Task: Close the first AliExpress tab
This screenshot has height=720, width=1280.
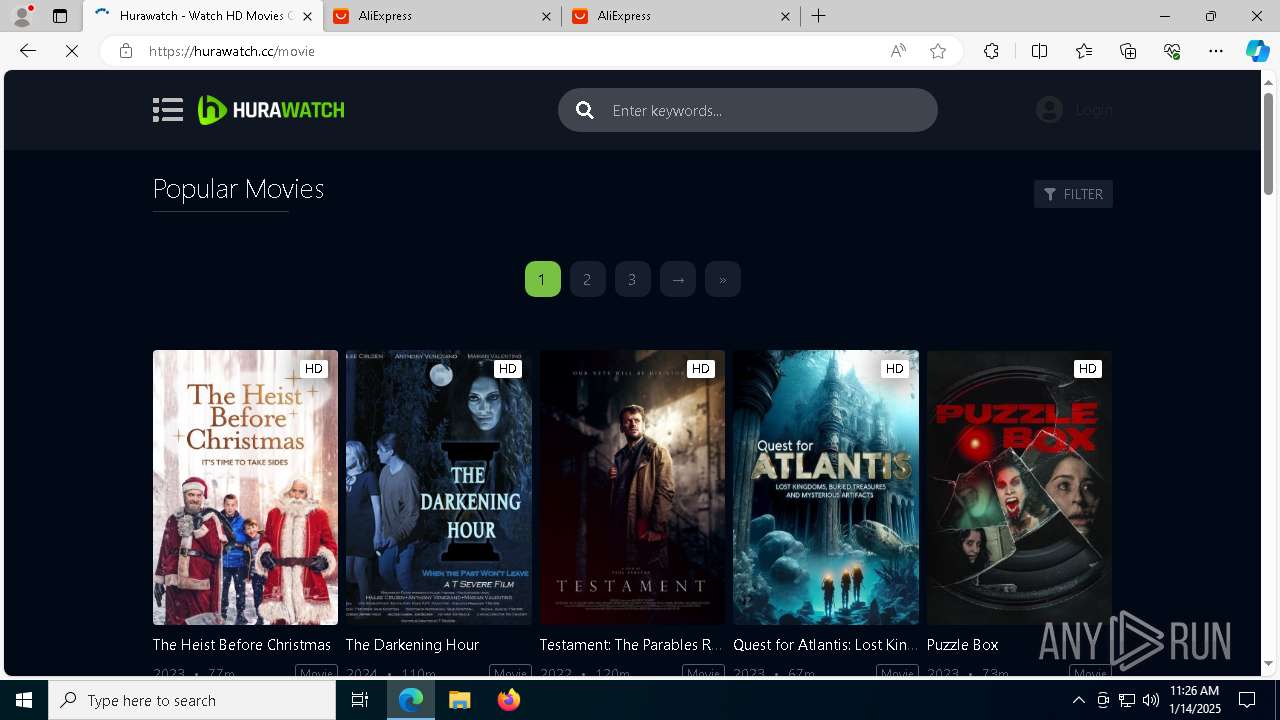Action: pyautogui.click(x=546, y=16)
